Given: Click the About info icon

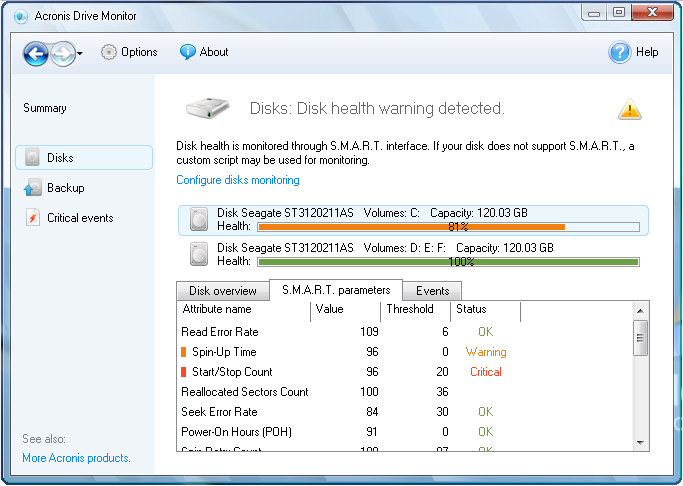Looking at the screenshot, I should [187, 52].
